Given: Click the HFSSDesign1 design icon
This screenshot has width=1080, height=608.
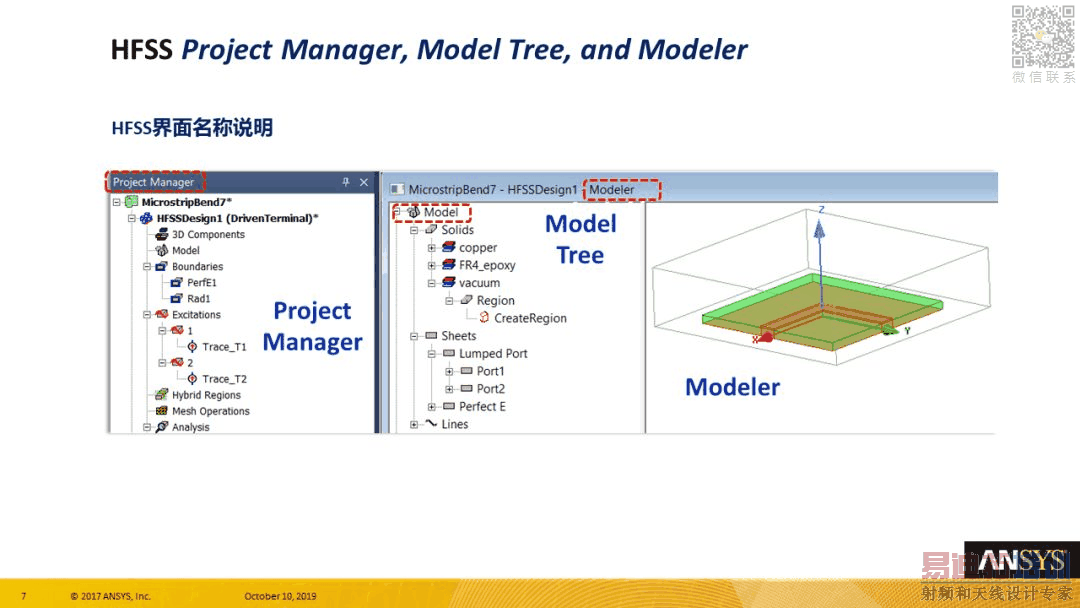Looking at the screenshot, I should coord(147,218).
